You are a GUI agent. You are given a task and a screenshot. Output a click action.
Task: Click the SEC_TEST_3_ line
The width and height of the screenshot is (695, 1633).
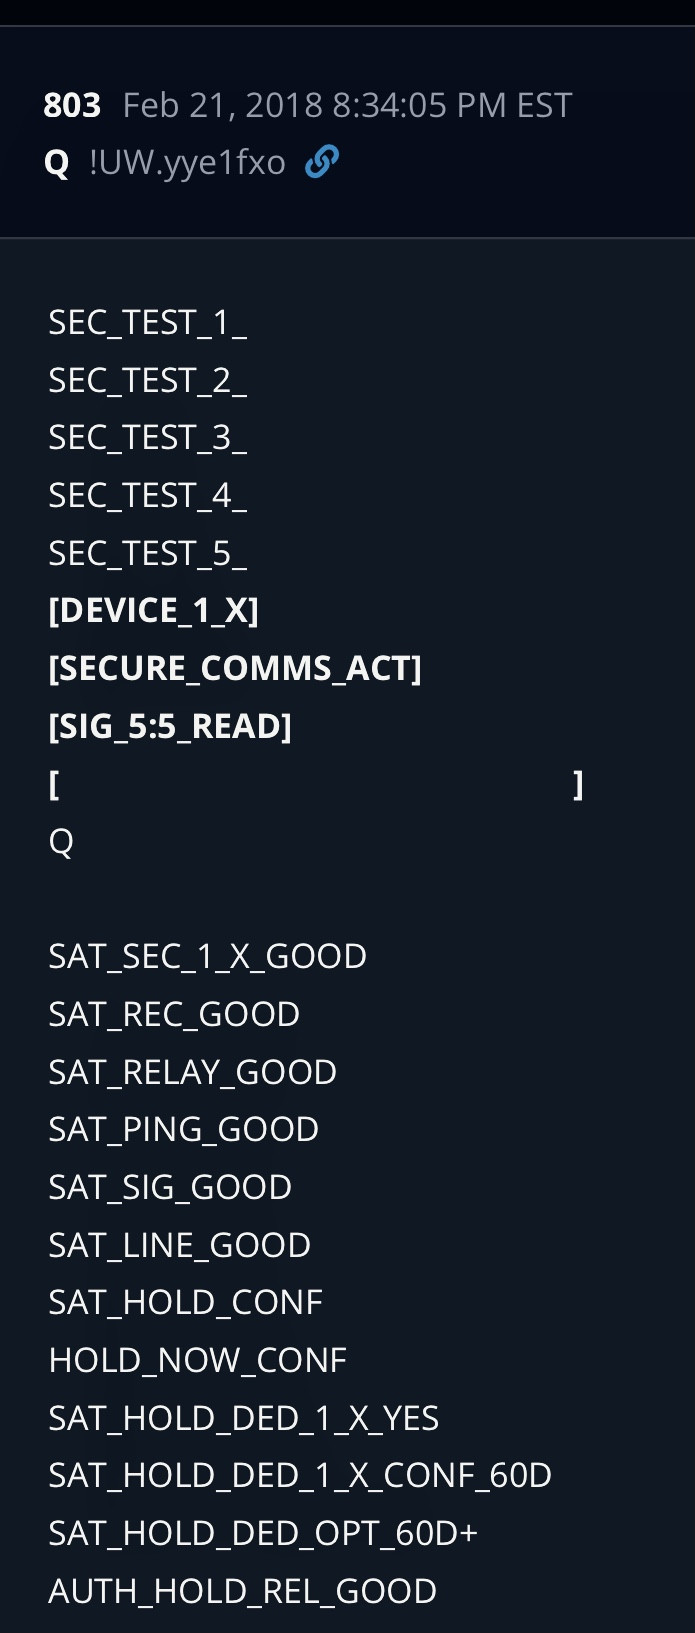click(x=147, y=438)
